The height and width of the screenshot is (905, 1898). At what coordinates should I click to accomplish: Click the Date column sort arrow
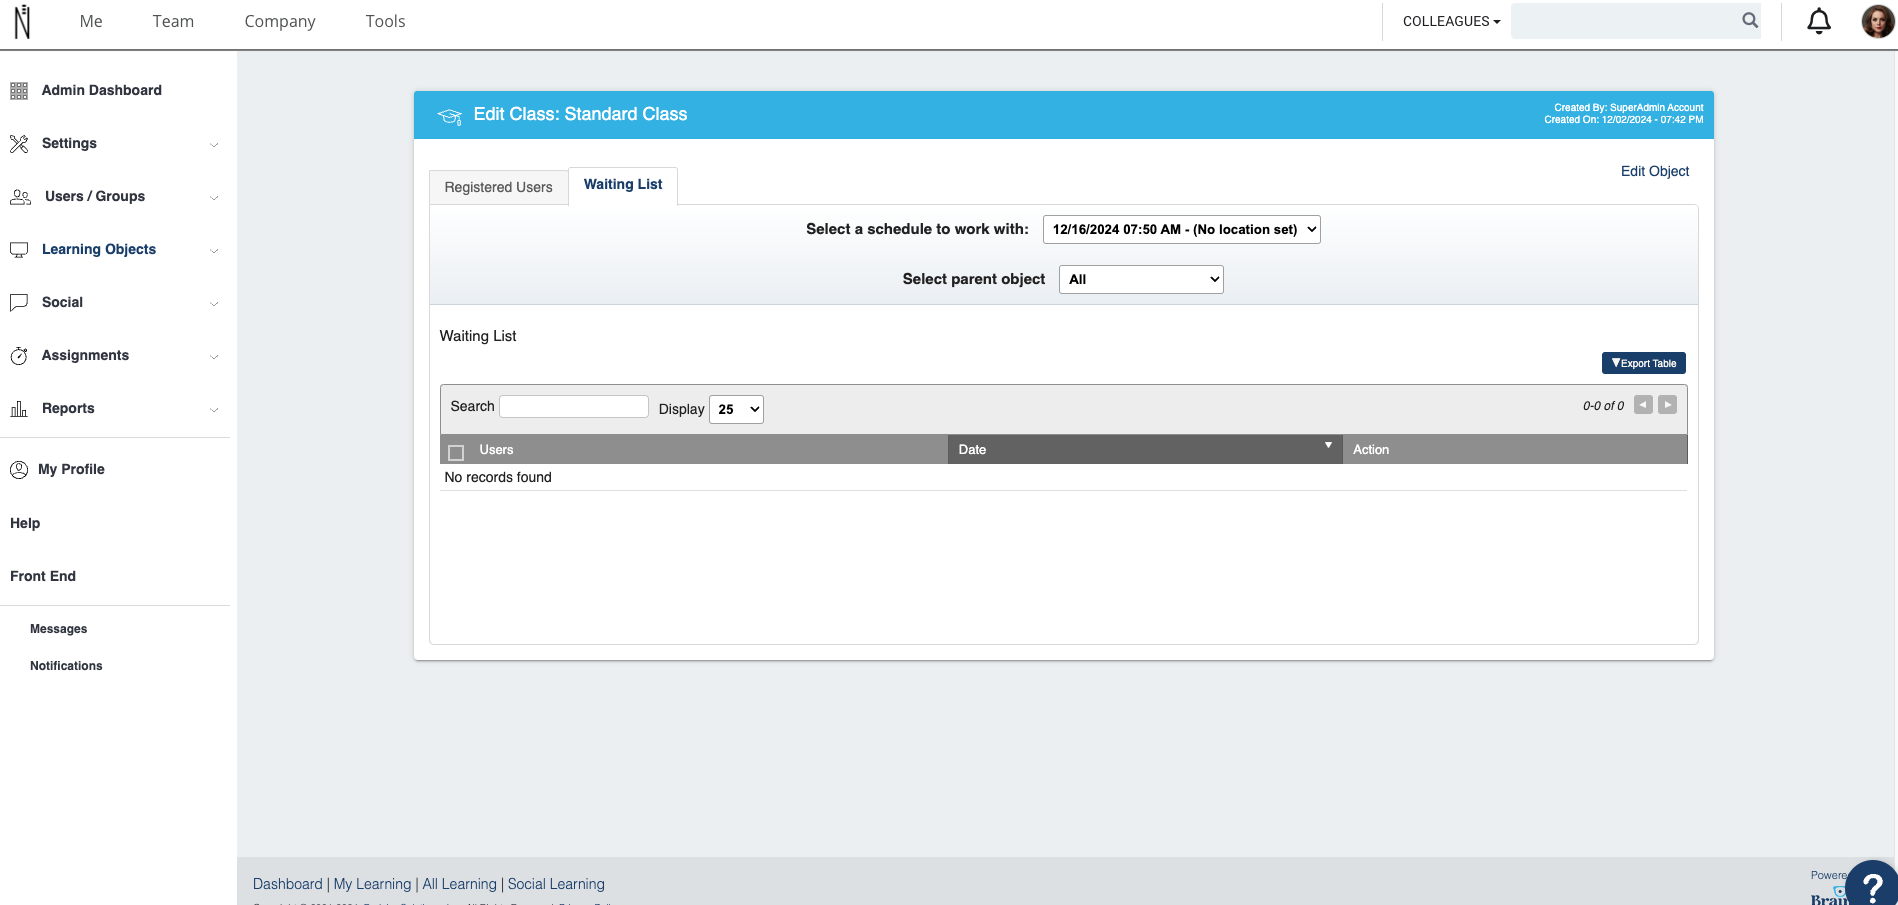click(1328, 445)
